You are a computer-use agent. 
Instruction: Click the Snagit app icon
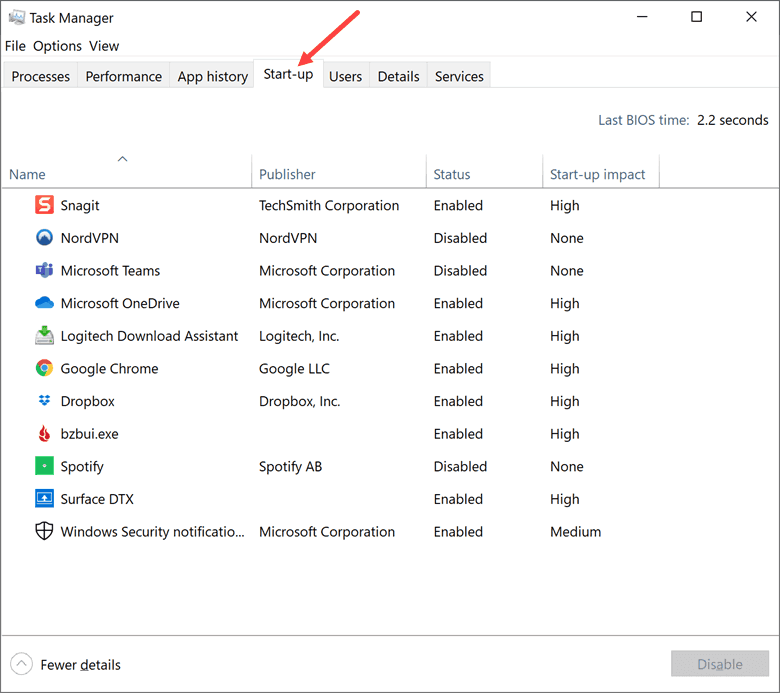(44, 205)
